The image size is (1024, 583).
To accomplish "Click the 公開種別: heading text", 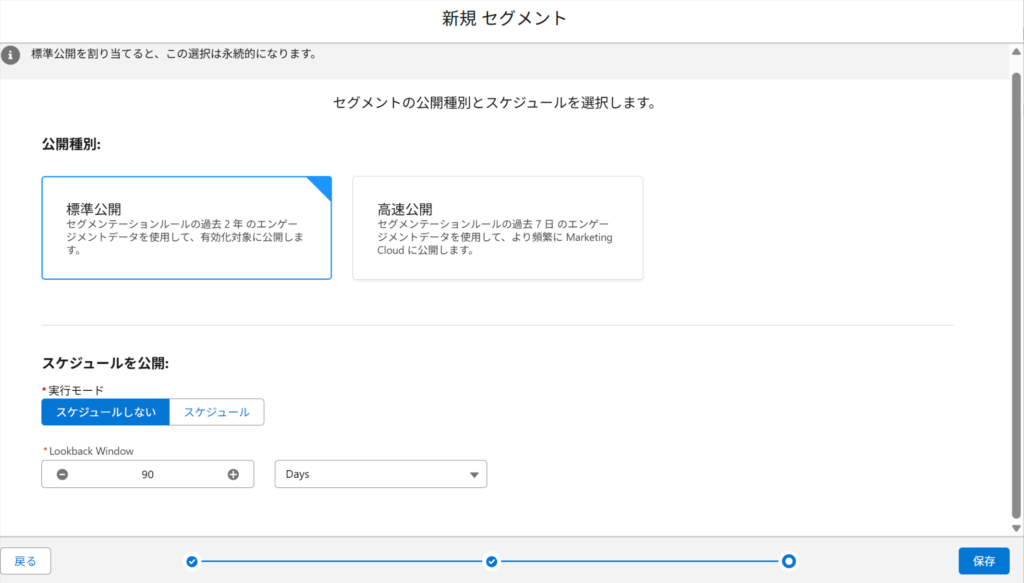I will [71, 144].
